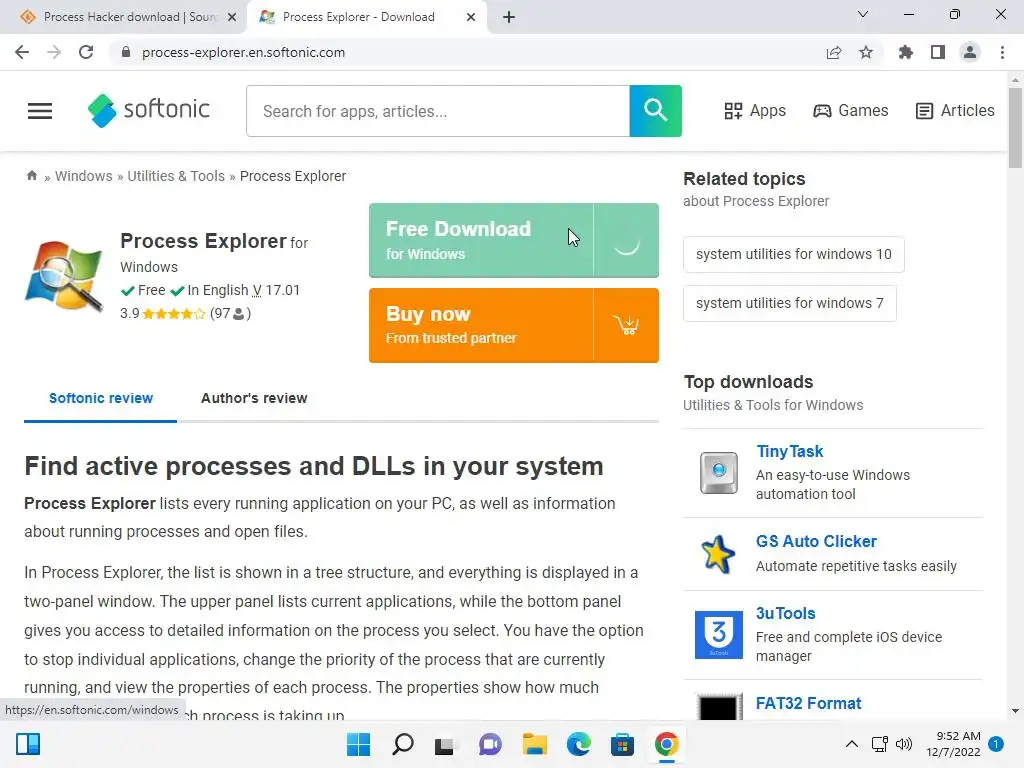This screenshot has width=1024, height=768.
Task: Open Chrome three-dot menu
Action: click(1002, 52)
